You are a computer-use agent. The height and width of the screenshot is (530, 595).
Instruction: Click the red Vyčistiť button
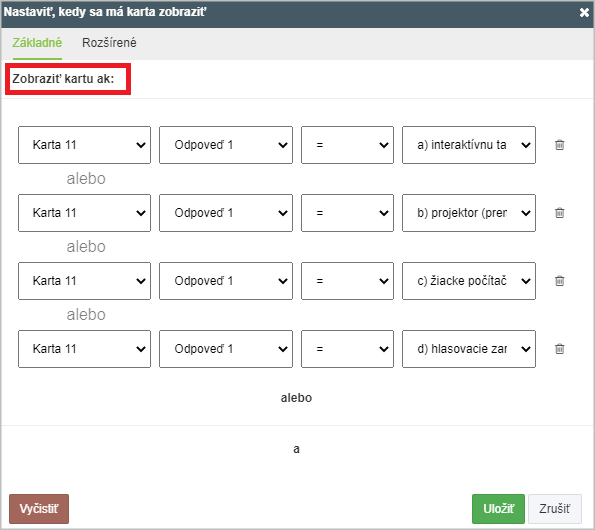pos(39,509)
